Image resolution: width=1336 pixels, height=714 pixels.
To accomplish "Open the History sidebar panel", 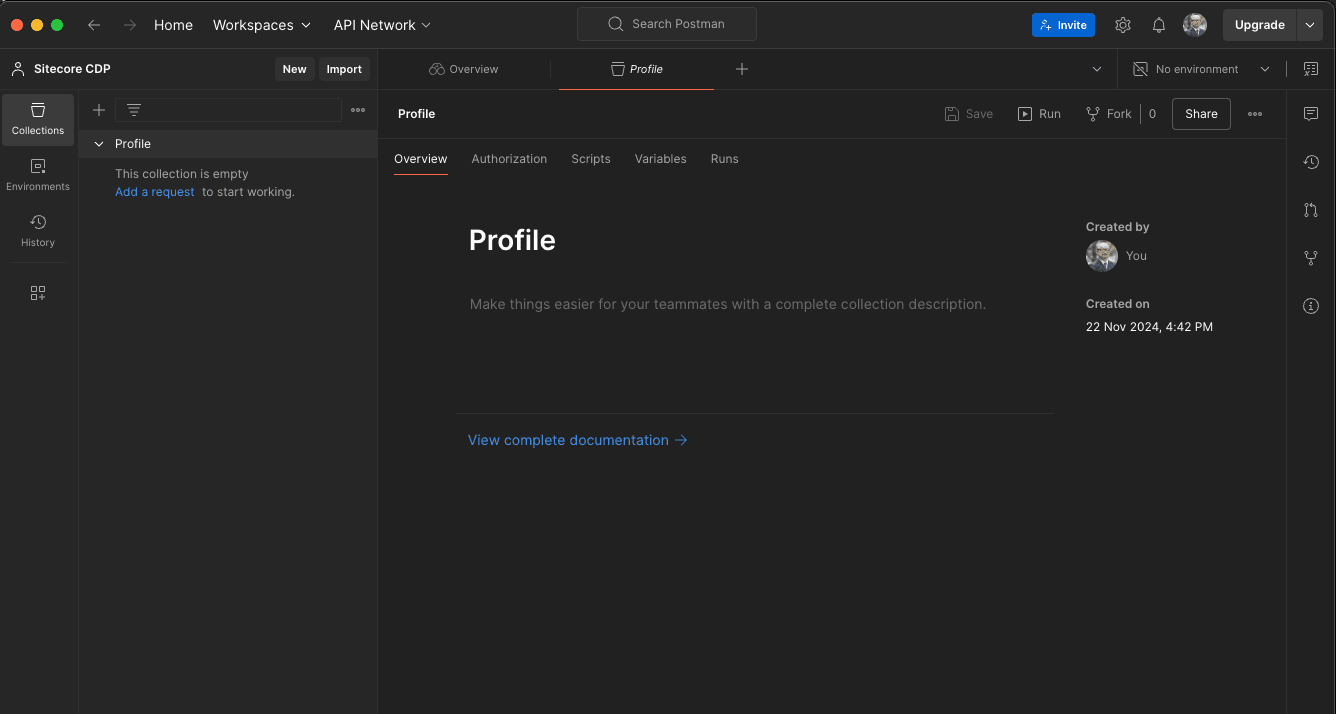I will click(x=38, y=230).
